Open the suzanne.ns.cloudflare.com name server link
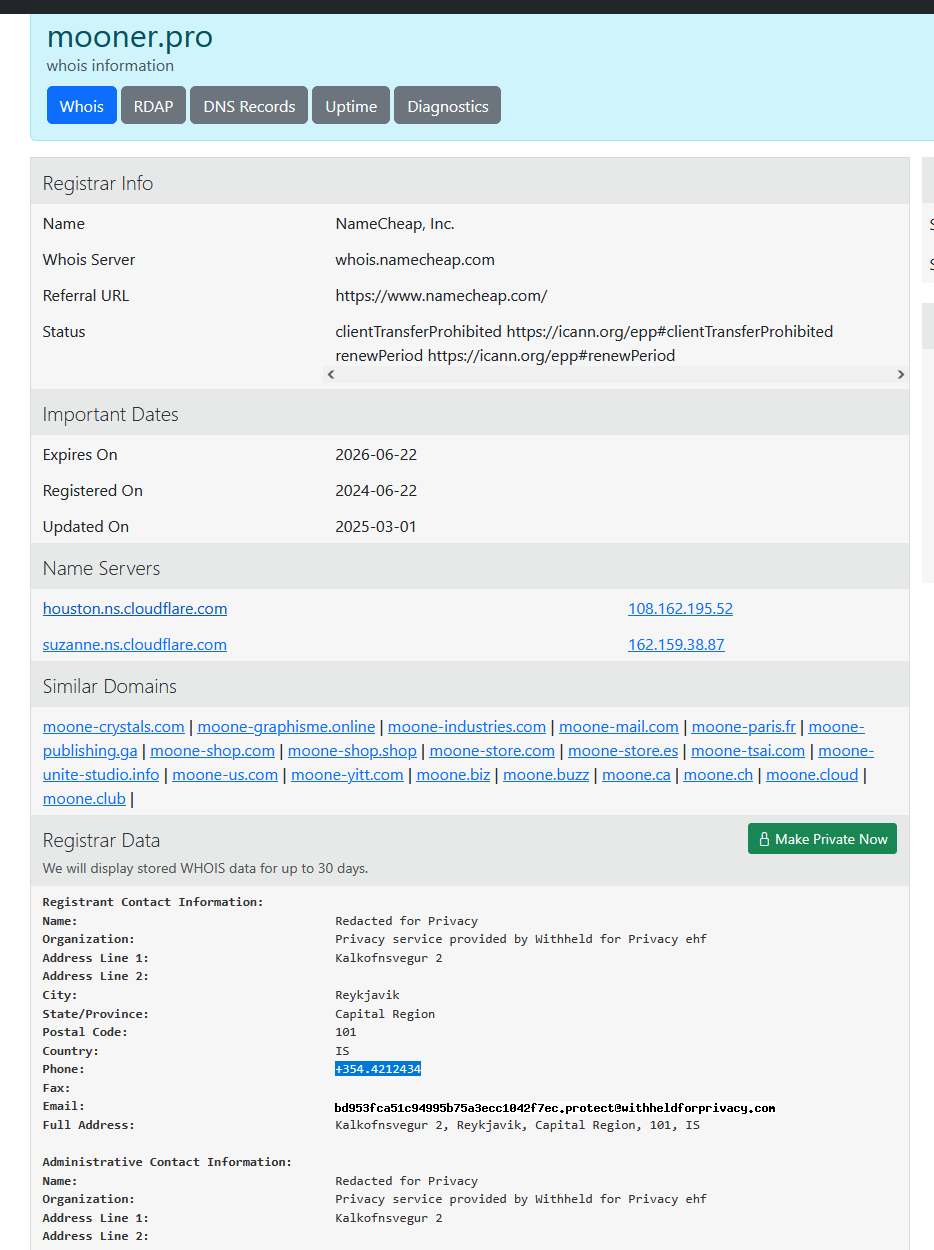 coord(135,645)
